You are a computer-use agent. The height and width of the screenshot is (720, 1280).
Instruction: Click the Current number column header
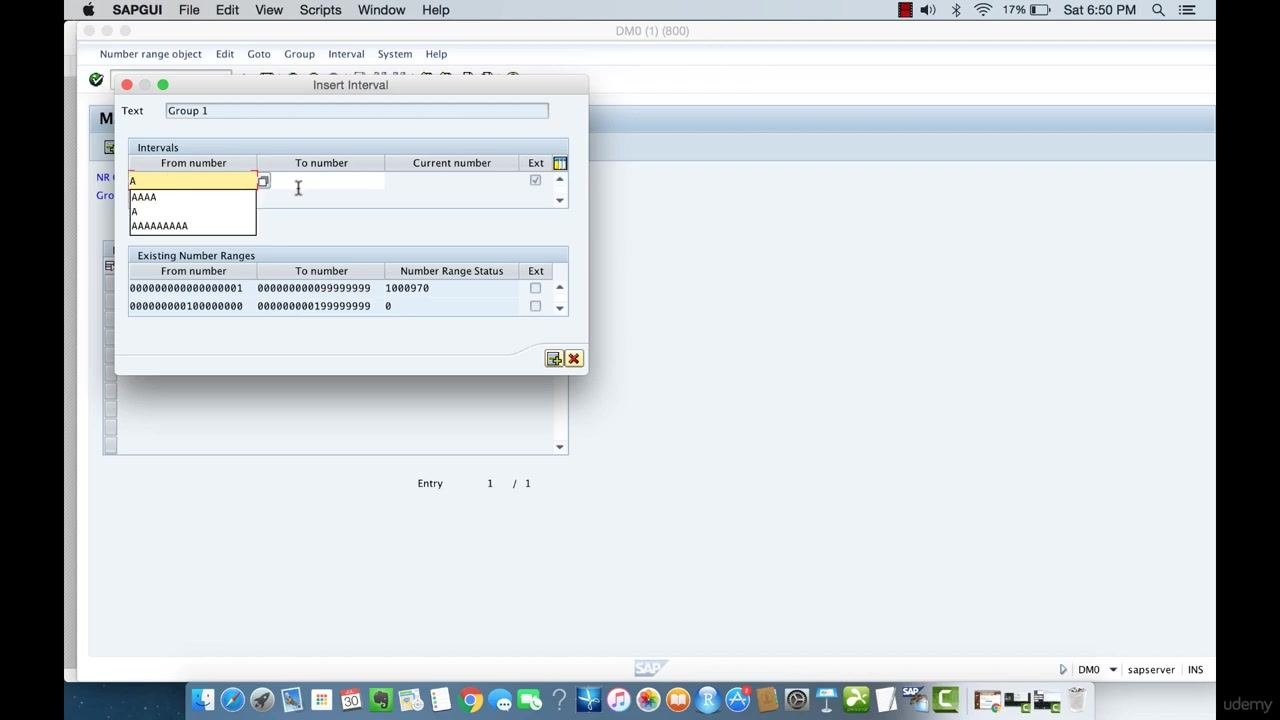(452, 163)
